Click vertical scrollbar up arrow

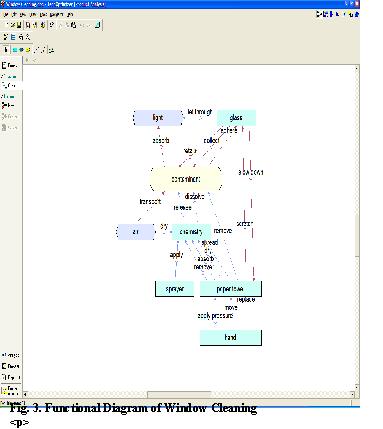tap(357, 69)
